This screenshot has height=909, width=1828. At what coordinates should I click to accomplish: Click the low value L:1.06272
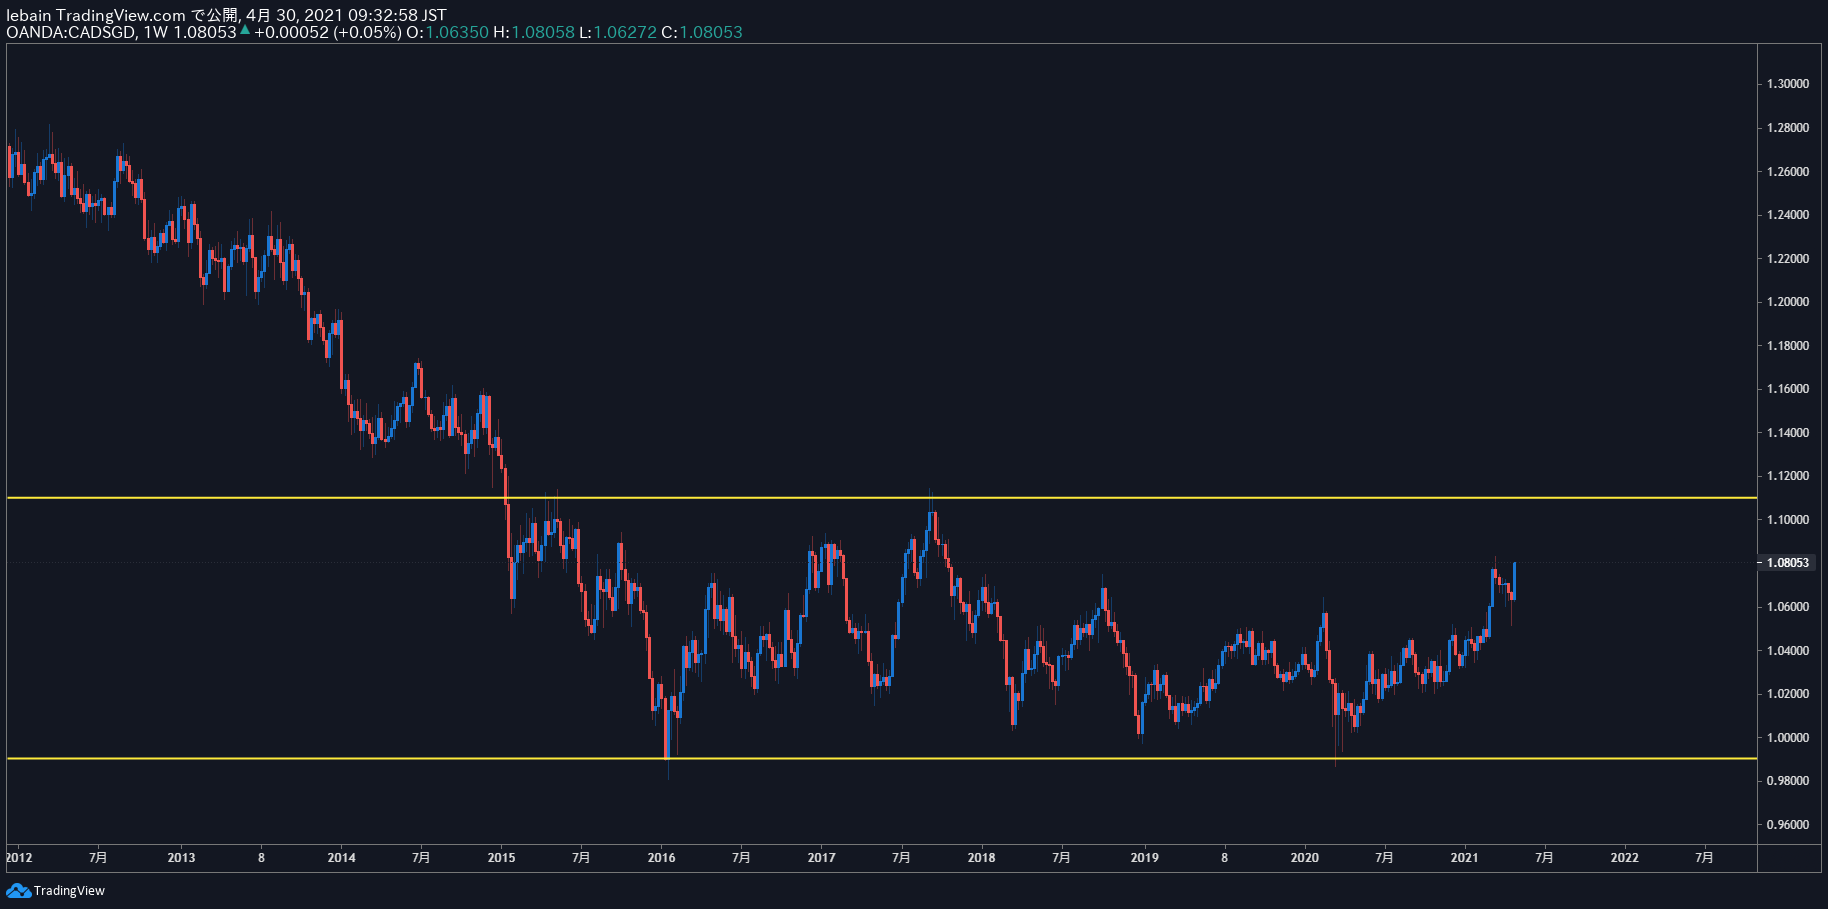(618, 32)
